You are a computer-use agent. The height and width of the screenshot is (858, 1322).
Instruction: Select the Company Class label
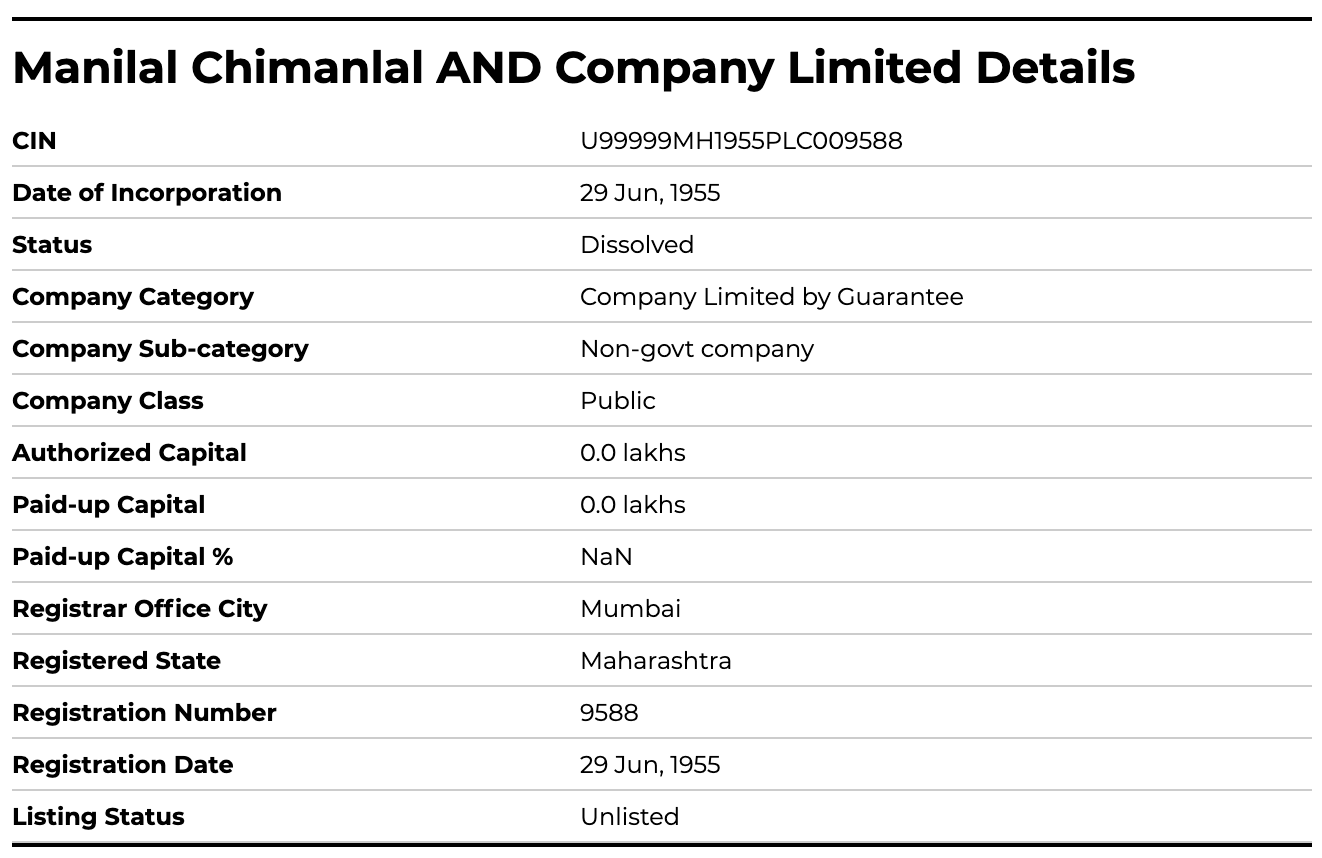(x=108, y=401)
